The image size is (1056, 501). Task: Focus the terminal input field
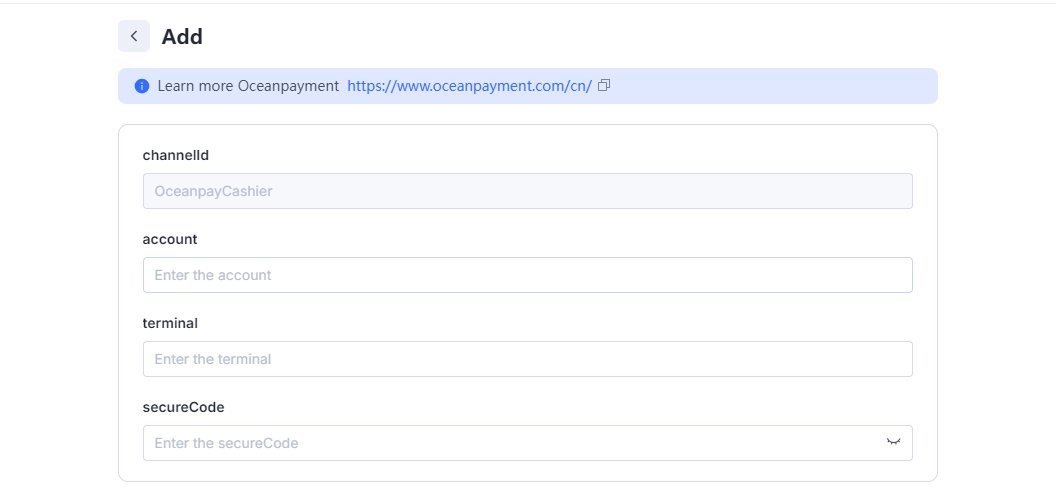tap(527, 359)
